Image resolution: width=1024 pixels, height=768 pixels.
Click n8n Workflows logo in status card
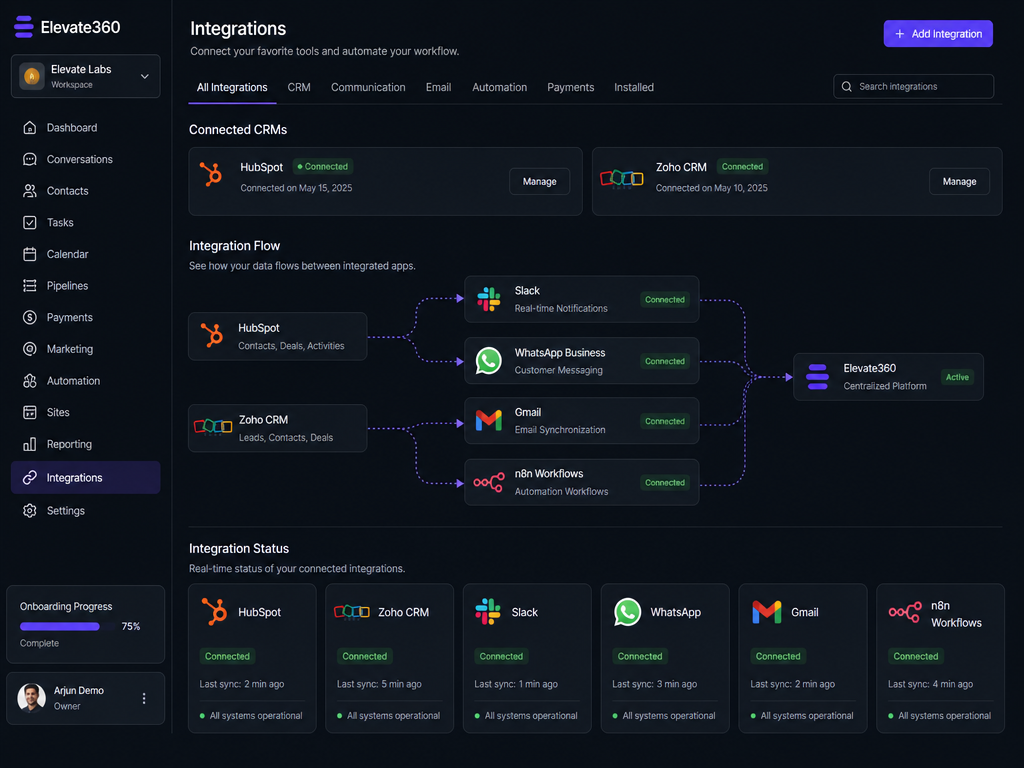(x=905, y=612)
